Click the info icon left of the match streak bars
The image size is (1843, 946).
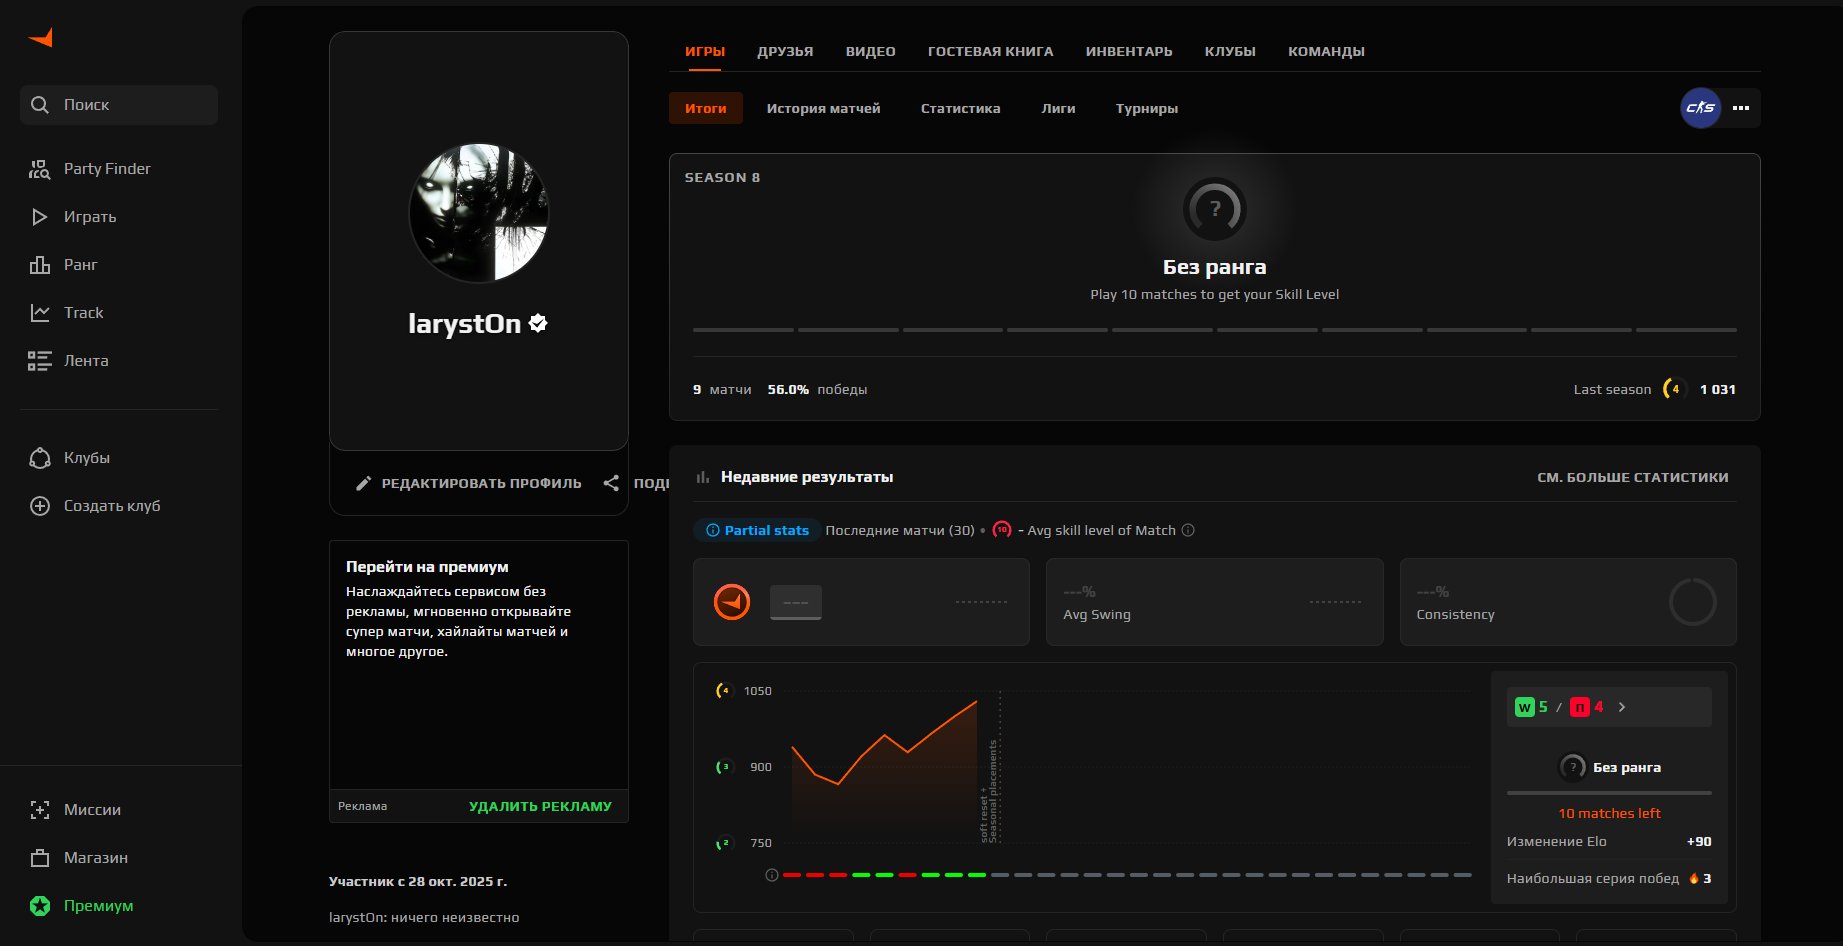point(772,875)
